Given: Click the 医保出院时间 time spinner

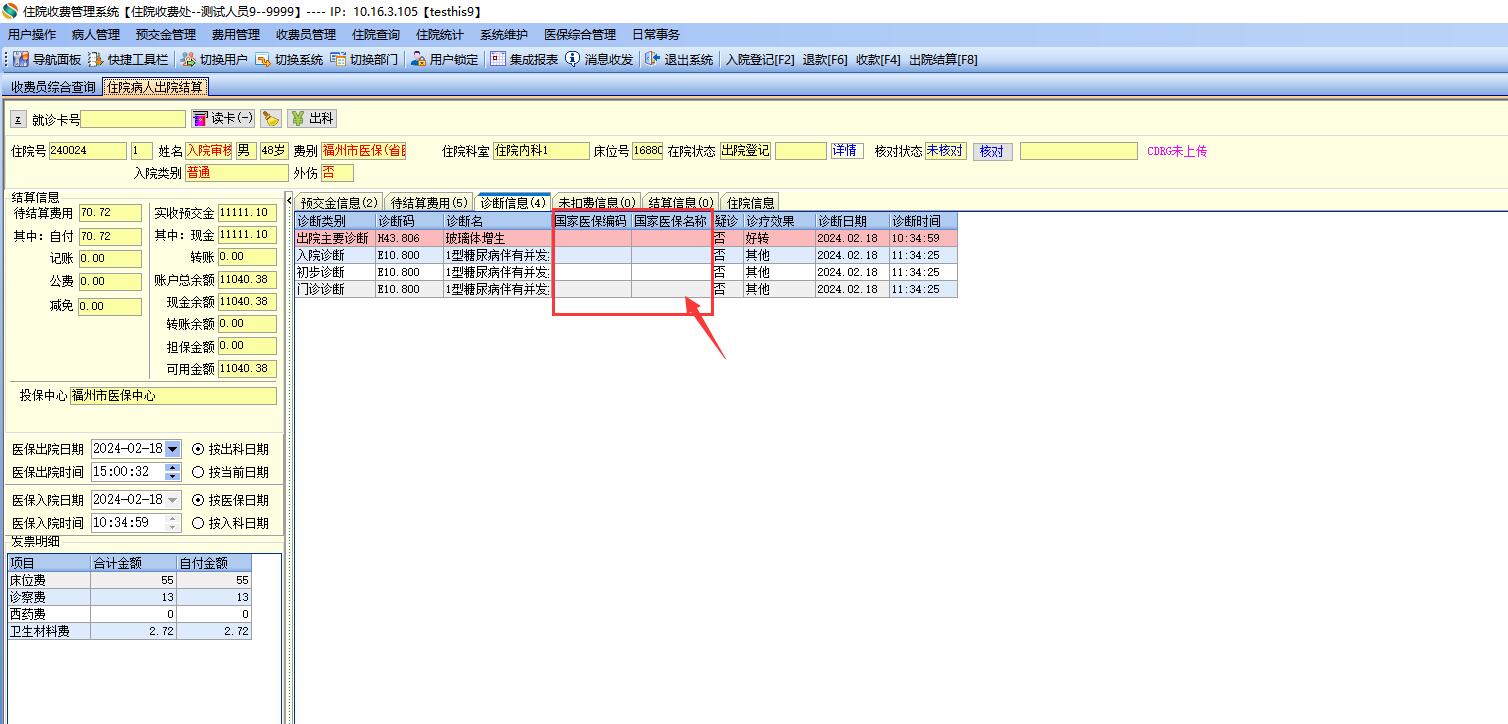Looking at the screenshot, I should tap(173, 472).
